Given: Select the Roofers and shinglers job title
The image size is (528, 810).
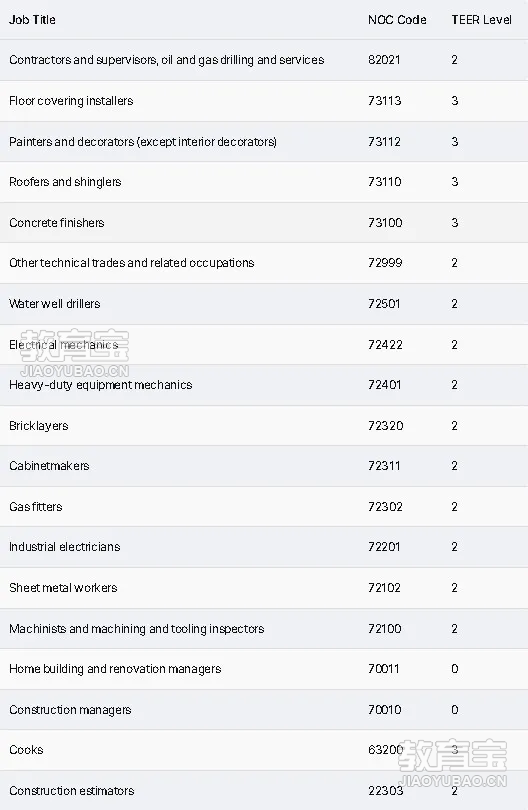Looking at the screenshot, I should tap(65, 182).
